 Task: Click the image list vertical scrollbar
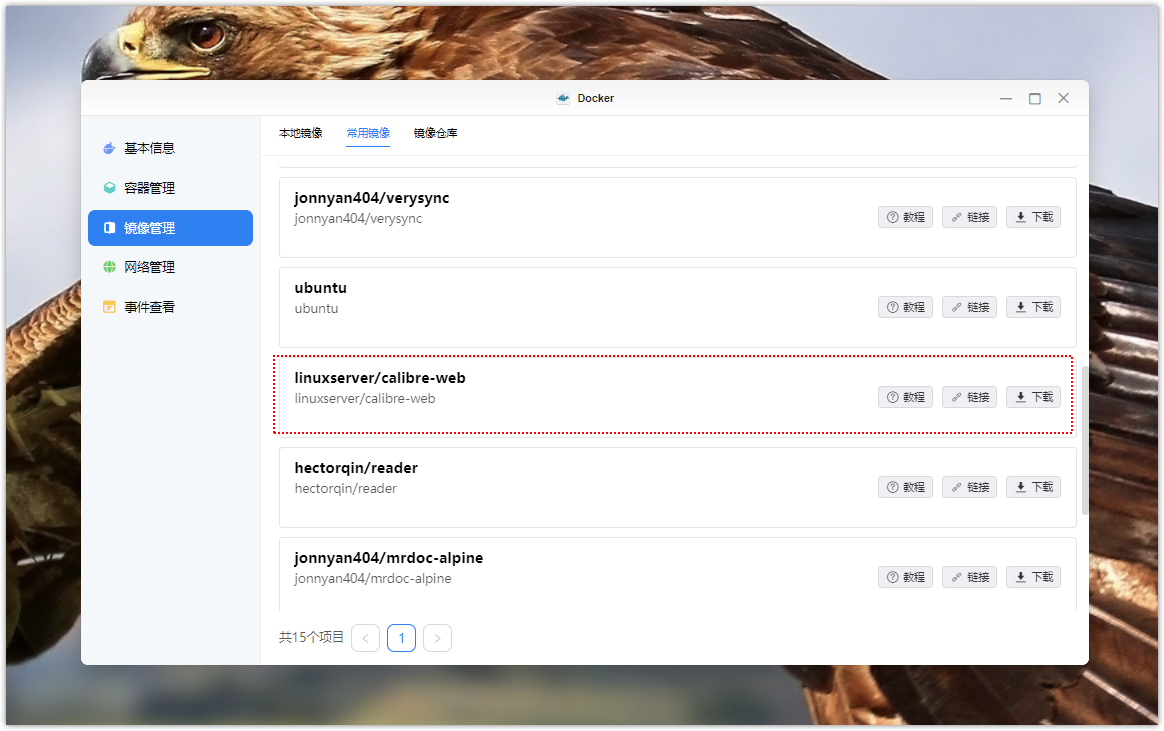click(x=1085, y=440)
